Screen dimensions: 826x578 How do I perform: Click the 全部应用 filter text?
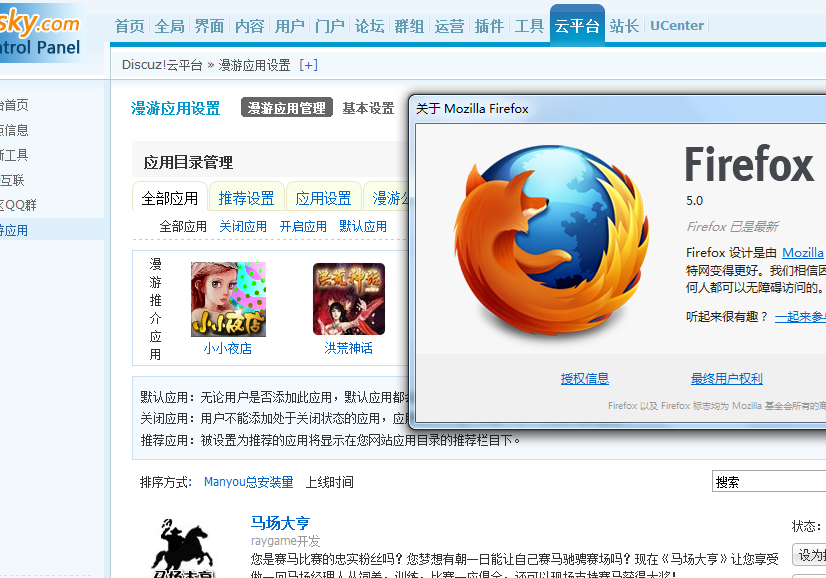coord(183,227)
